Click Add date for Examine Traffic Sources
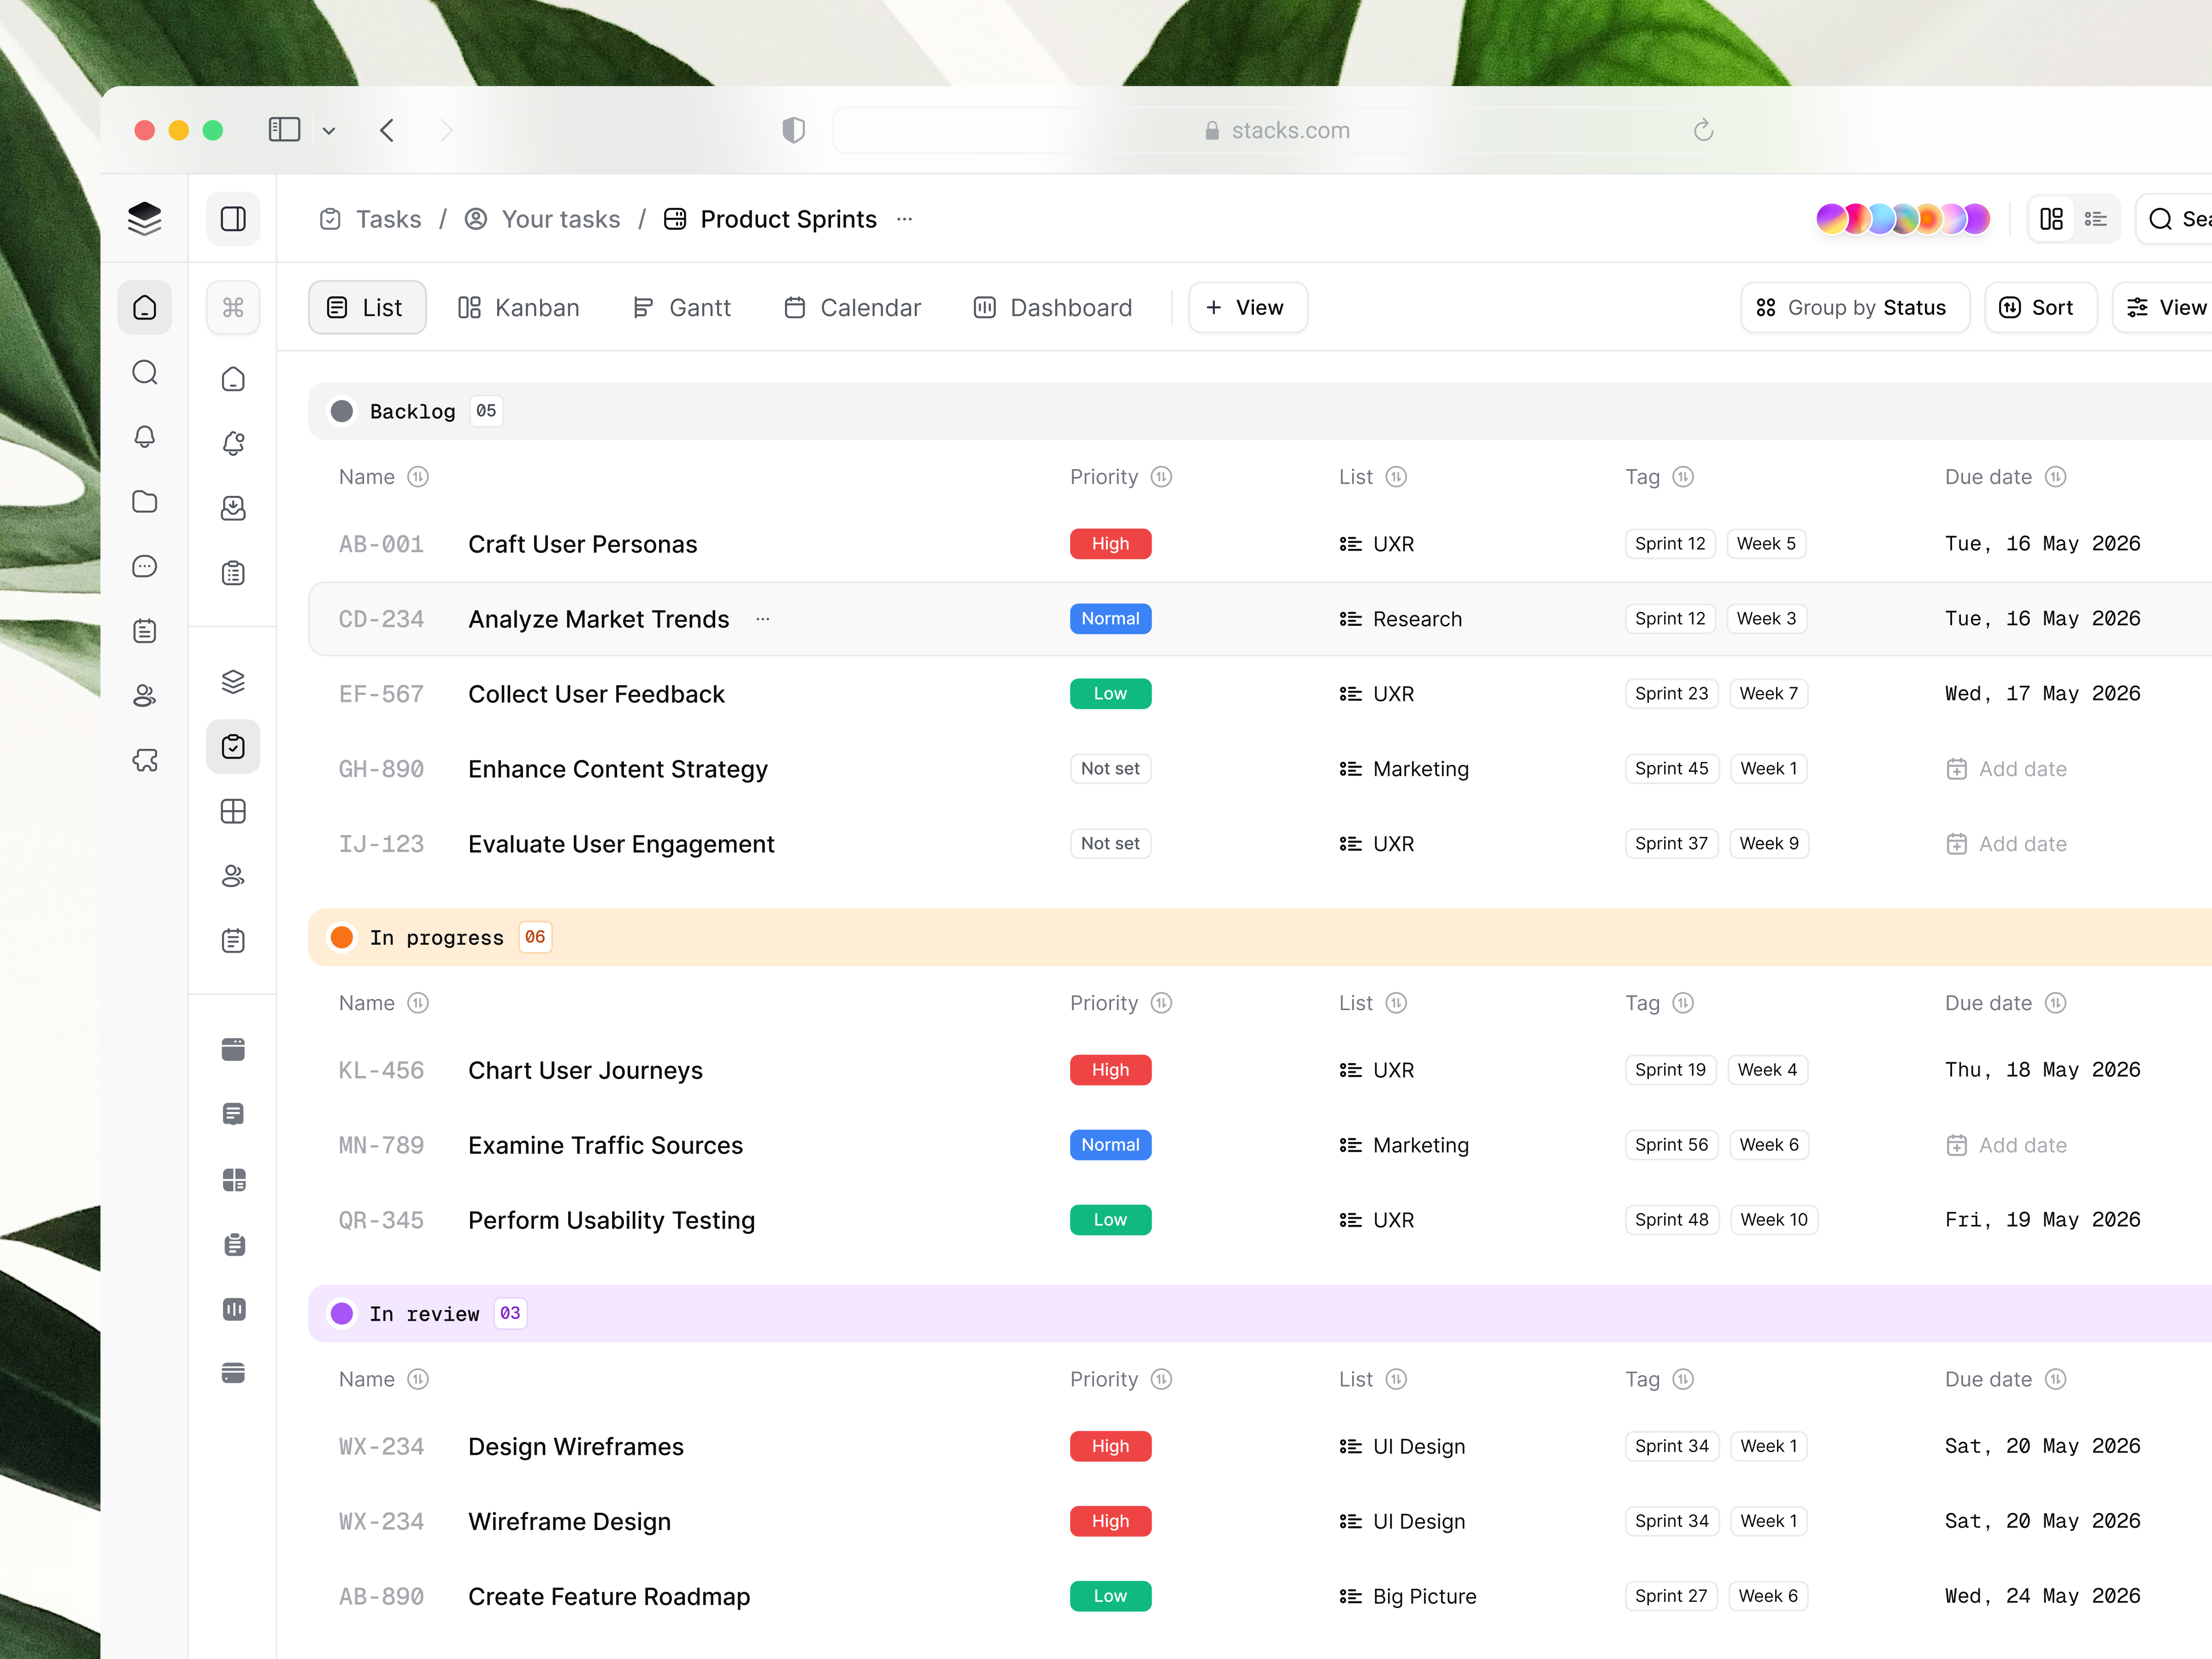The image size is (2212, 1659). (x=2006, y=1145)
